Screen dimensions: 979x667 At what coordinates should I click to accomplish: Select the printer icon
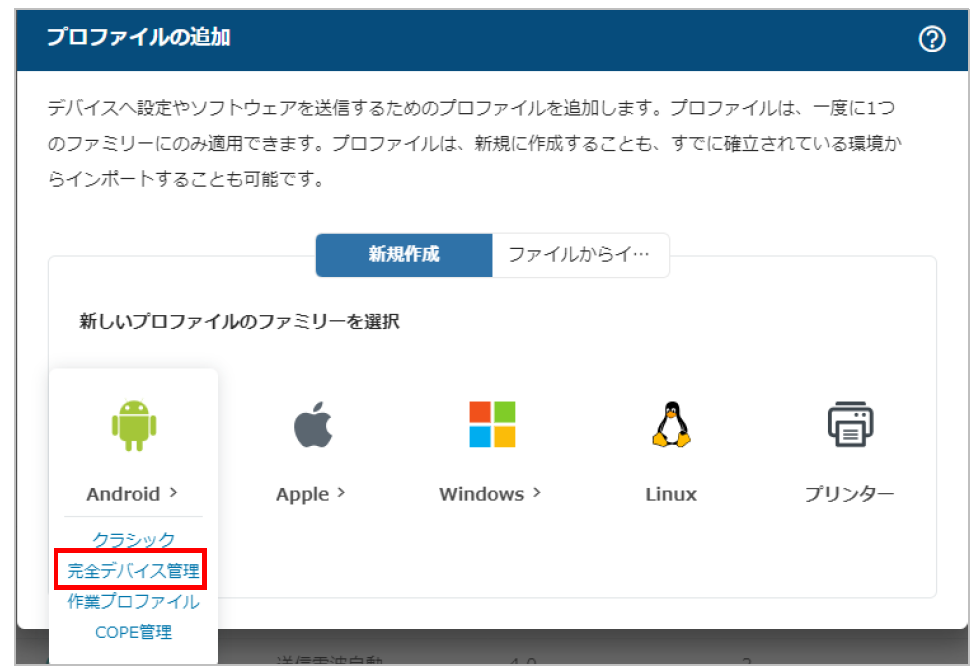[850, 424]
